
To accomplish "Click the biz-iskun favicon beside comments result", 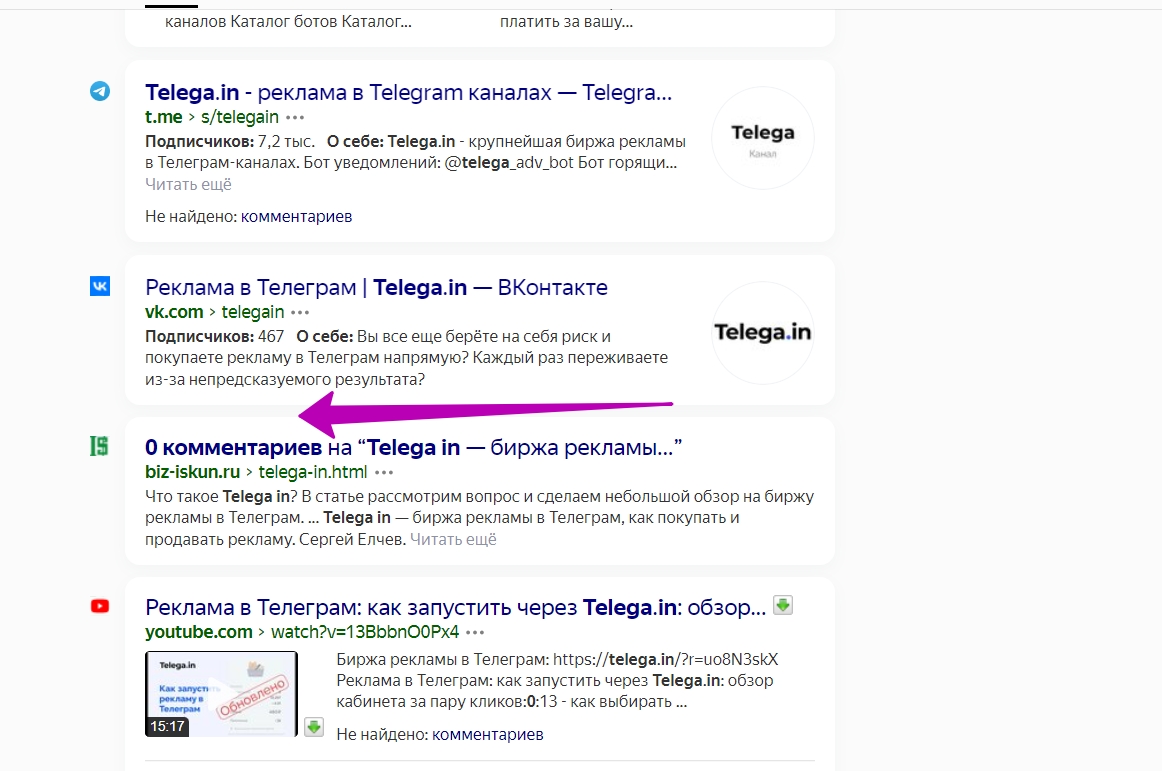I will coord(99,446).
